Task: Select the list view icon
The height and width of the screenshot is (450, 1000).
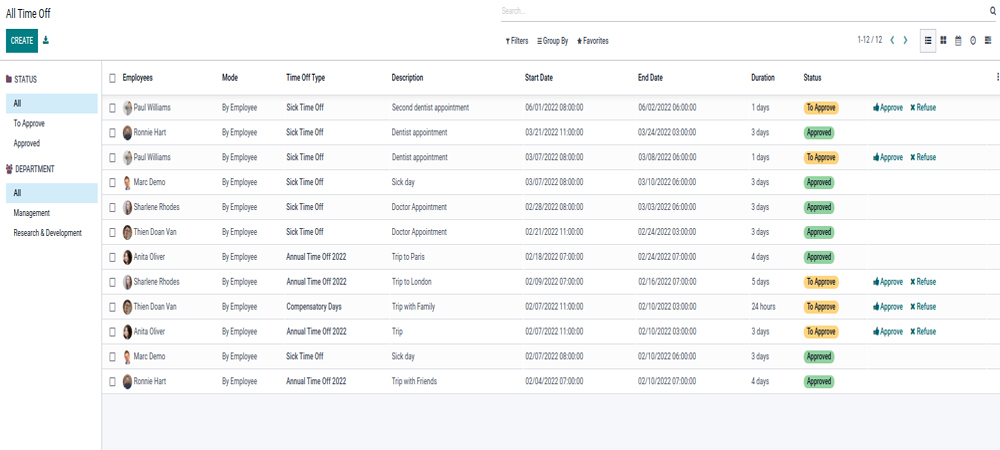Action: click(x=928, y=40)
